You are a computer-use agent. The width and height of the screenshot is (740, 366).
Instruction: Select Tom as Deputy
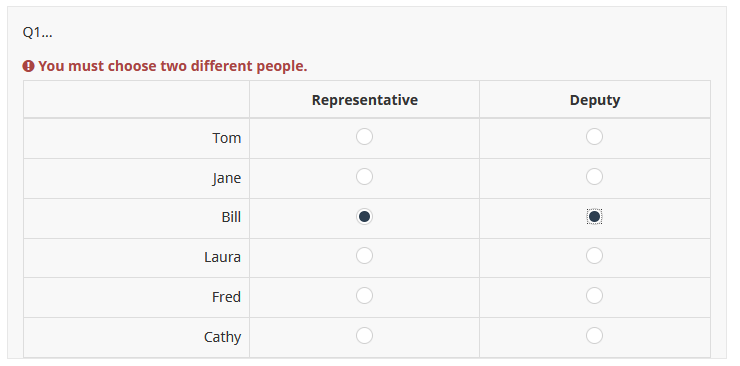[x=594, y=137]
